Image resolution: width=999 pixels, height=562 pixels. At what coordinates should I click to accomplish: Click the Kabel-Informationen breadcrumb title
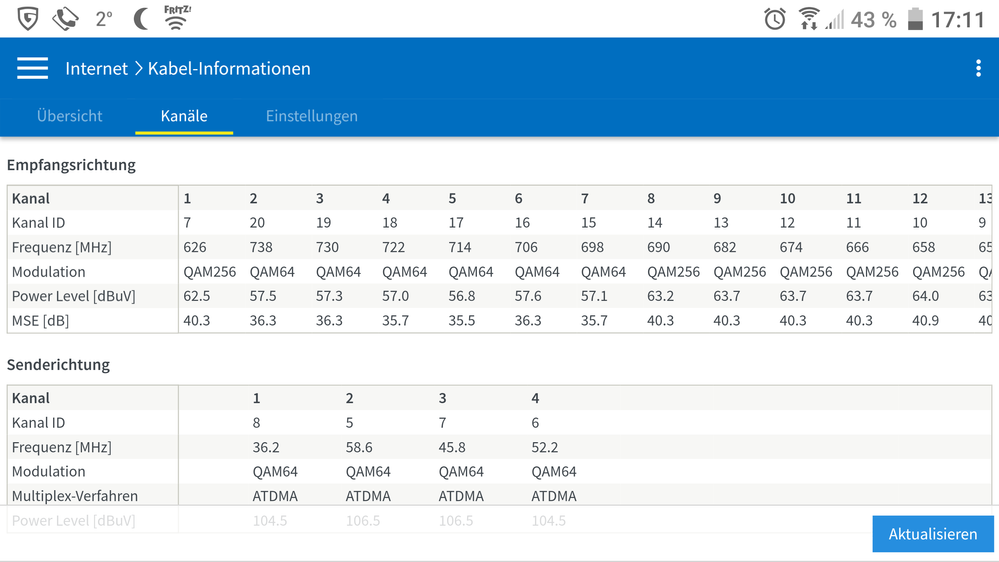229,68
